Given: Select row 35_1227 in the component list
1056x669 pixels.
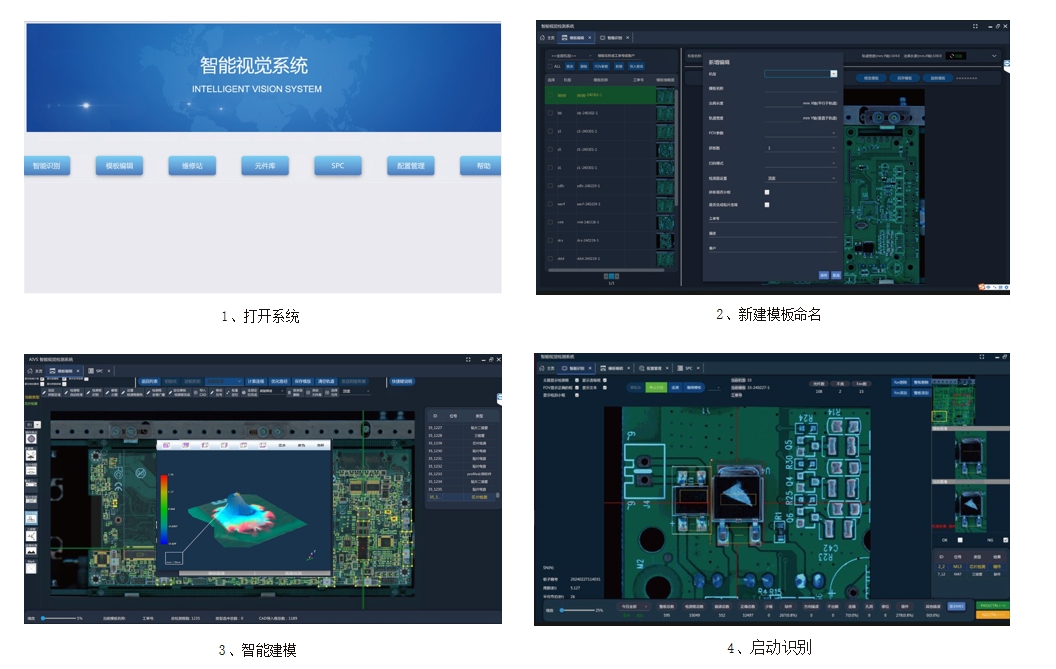Looking at the screenshot, I should [x=461, y=428].
